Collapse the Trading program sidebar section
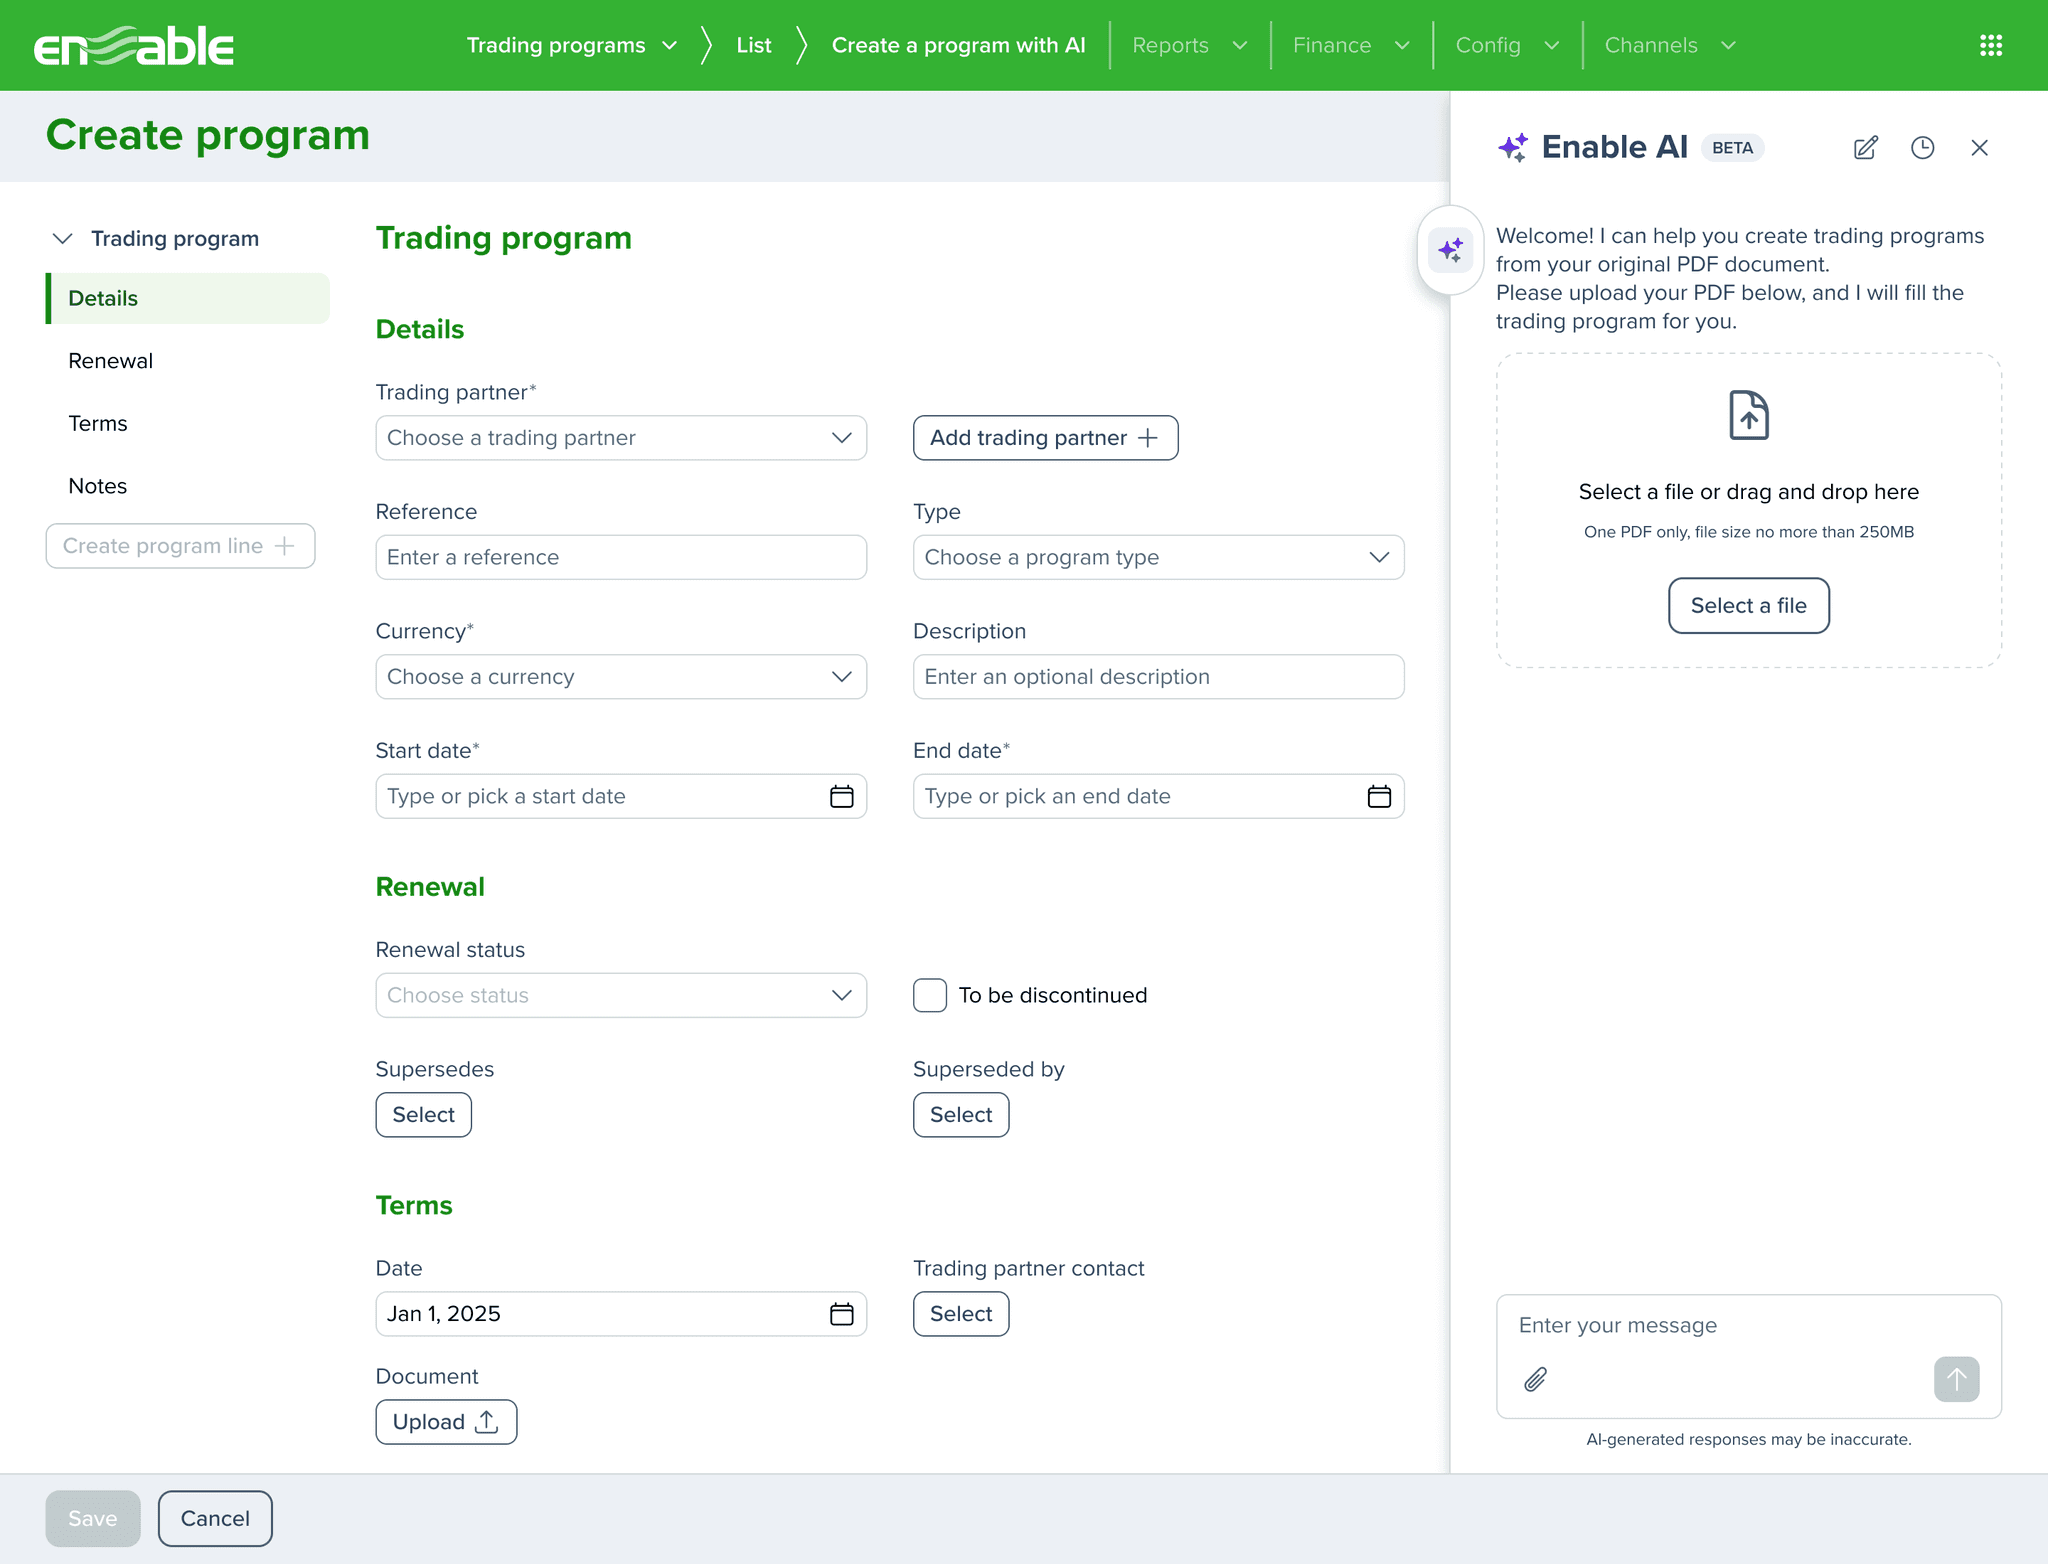Screen dimensions: 2048x1564 click(63, 238)
